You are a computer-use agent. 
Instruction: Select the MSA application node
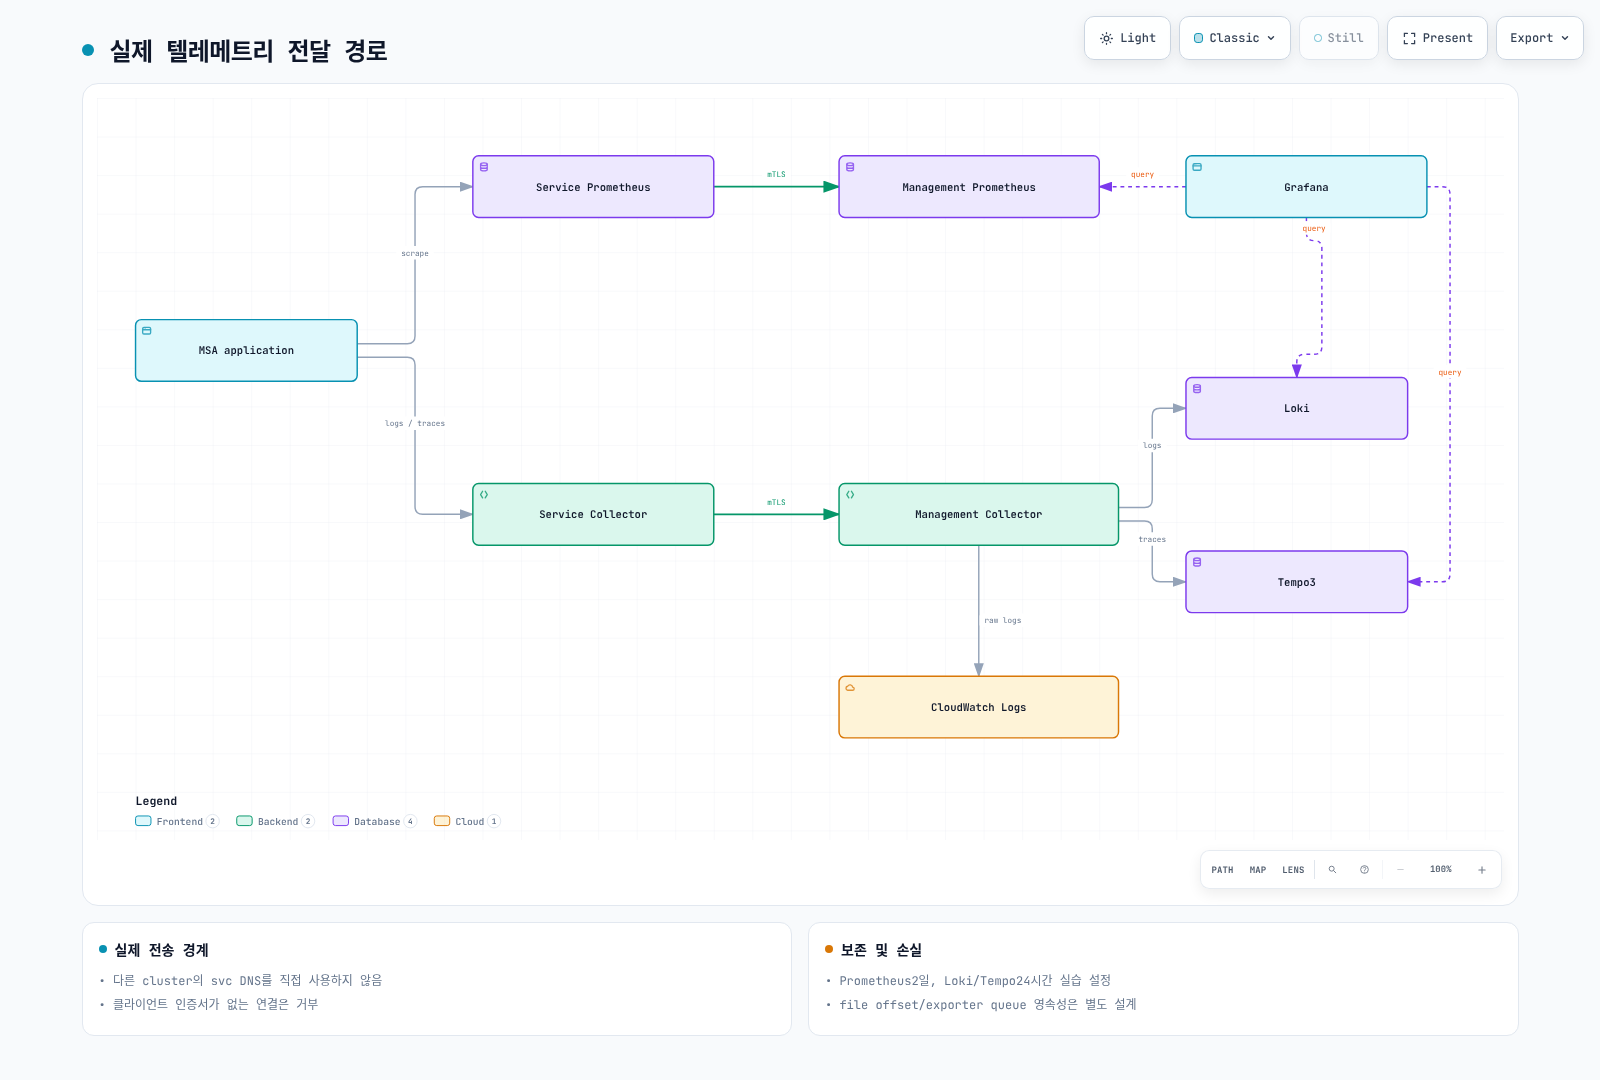tap(246, 351)
